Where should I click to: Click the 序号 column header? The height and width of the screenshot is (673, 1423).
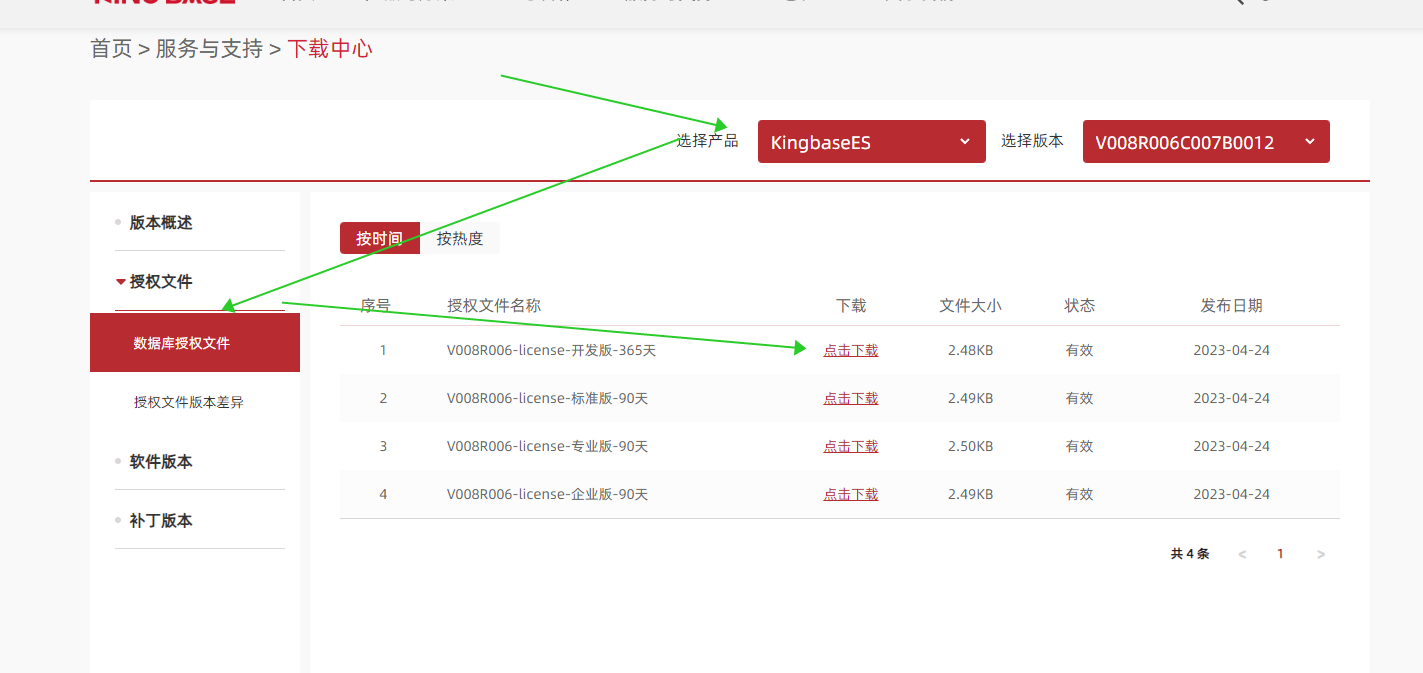click(375, 305)
